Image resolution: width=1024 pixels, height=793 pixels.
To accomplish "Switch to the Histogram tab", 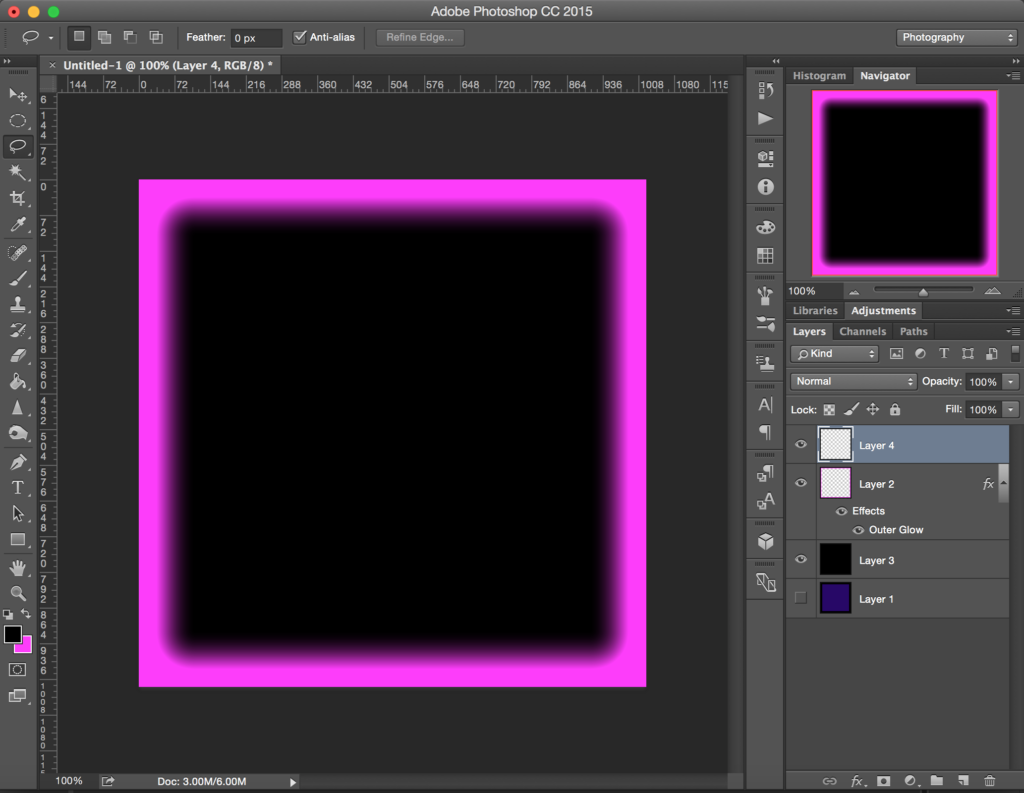I will [x=819, y=76].
